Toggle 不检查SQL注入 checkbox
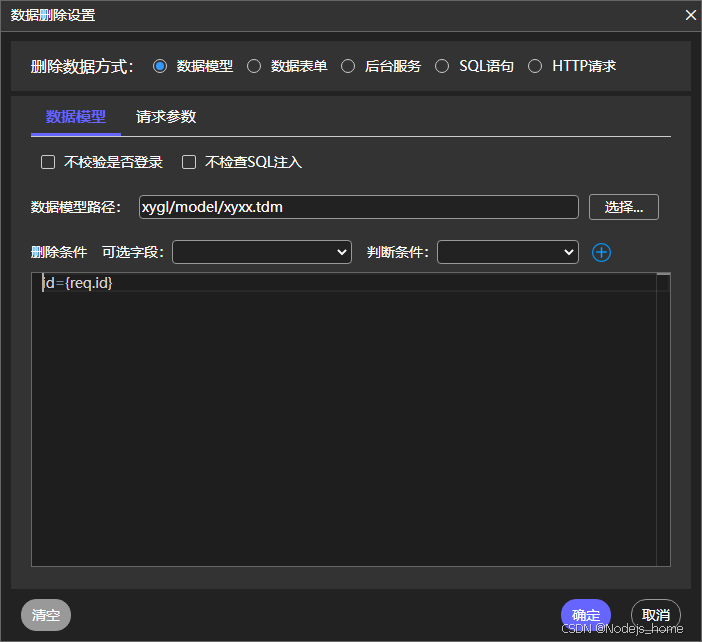This screenshot has width=702, height=642. (189, 162)
